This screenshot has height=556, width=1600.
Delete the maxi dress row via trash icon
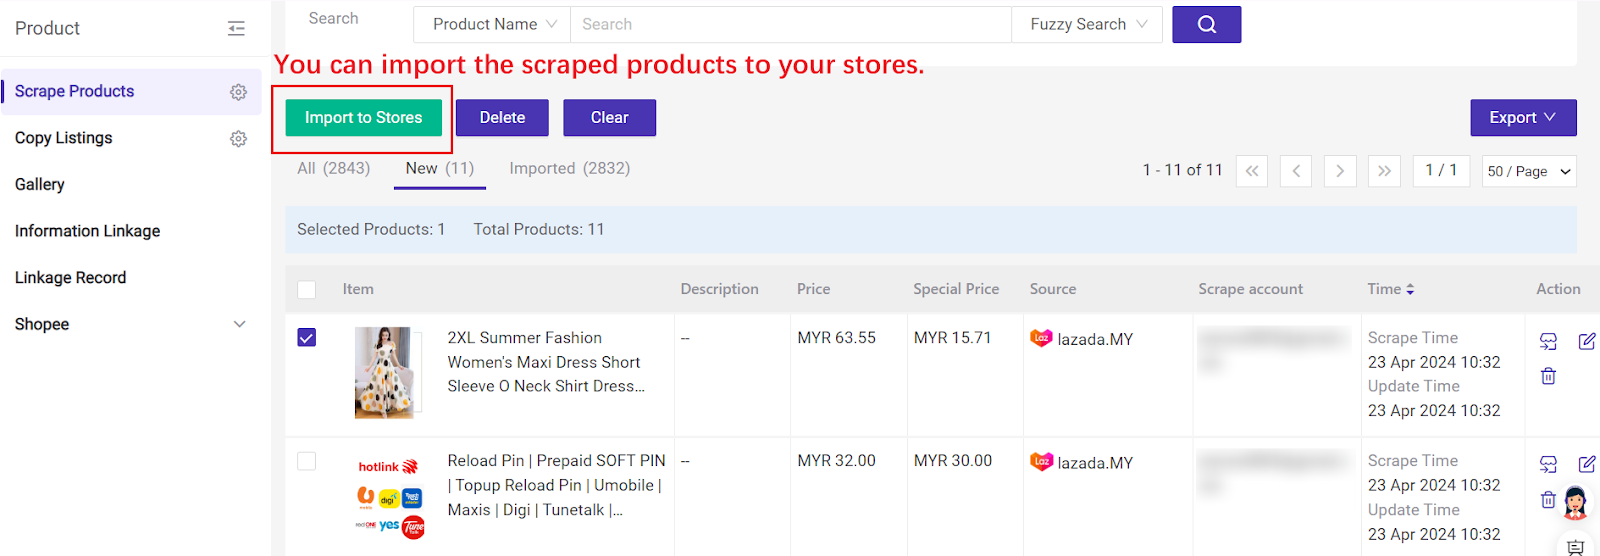(1548, 377)
